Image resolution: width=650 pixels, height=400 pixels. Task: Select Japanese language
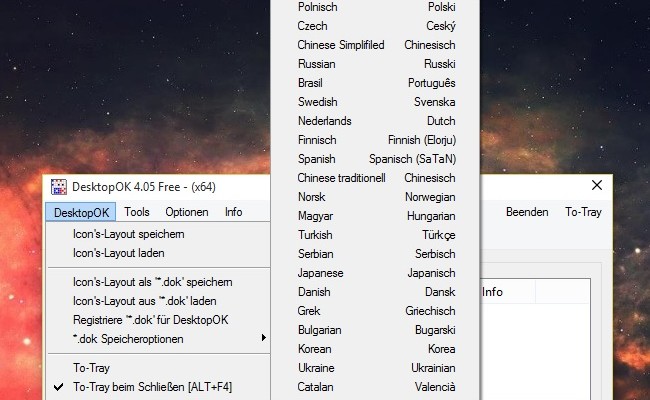coord(376,273)
